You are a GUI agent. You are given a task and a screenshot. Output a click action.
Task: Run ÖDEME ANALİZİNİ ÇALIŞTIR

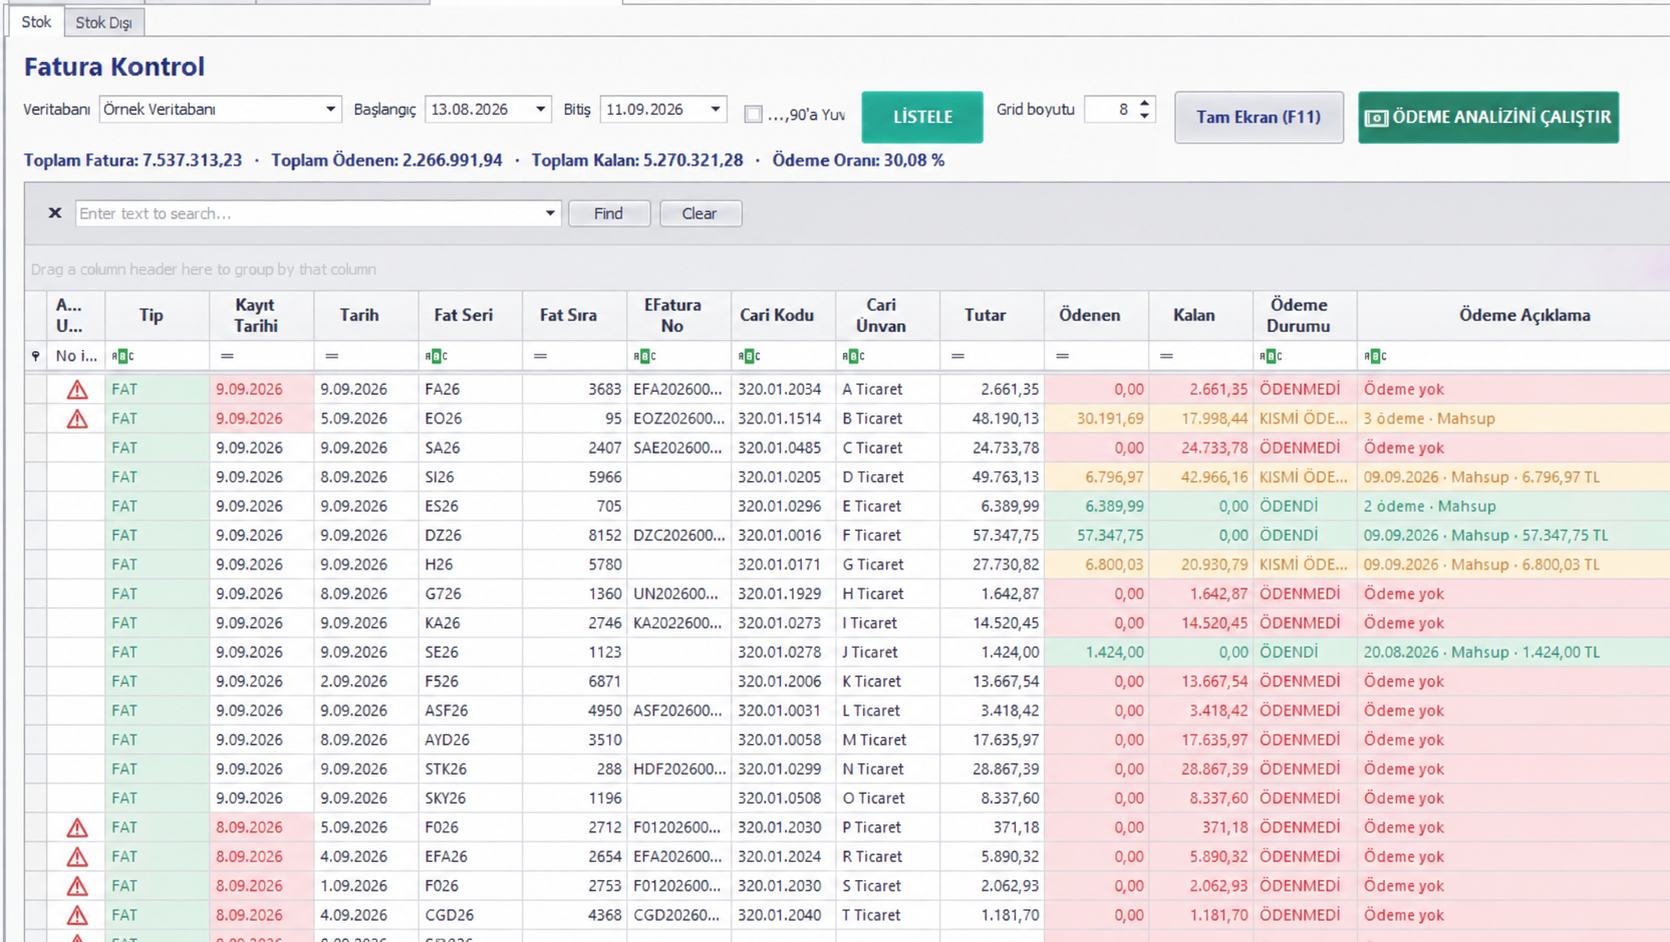pos(1488,117)
